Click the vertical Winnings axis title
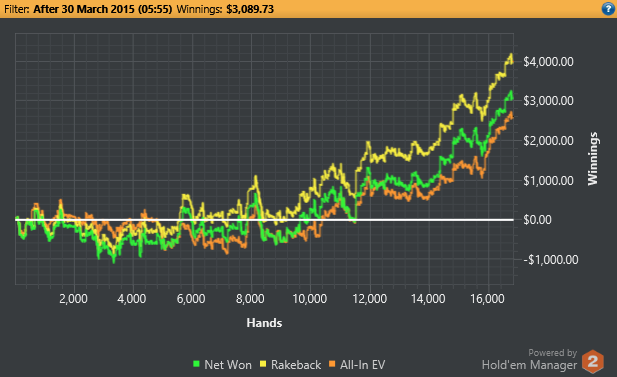The height and width of the screenshot is (377, 617). tap(593, 159)
